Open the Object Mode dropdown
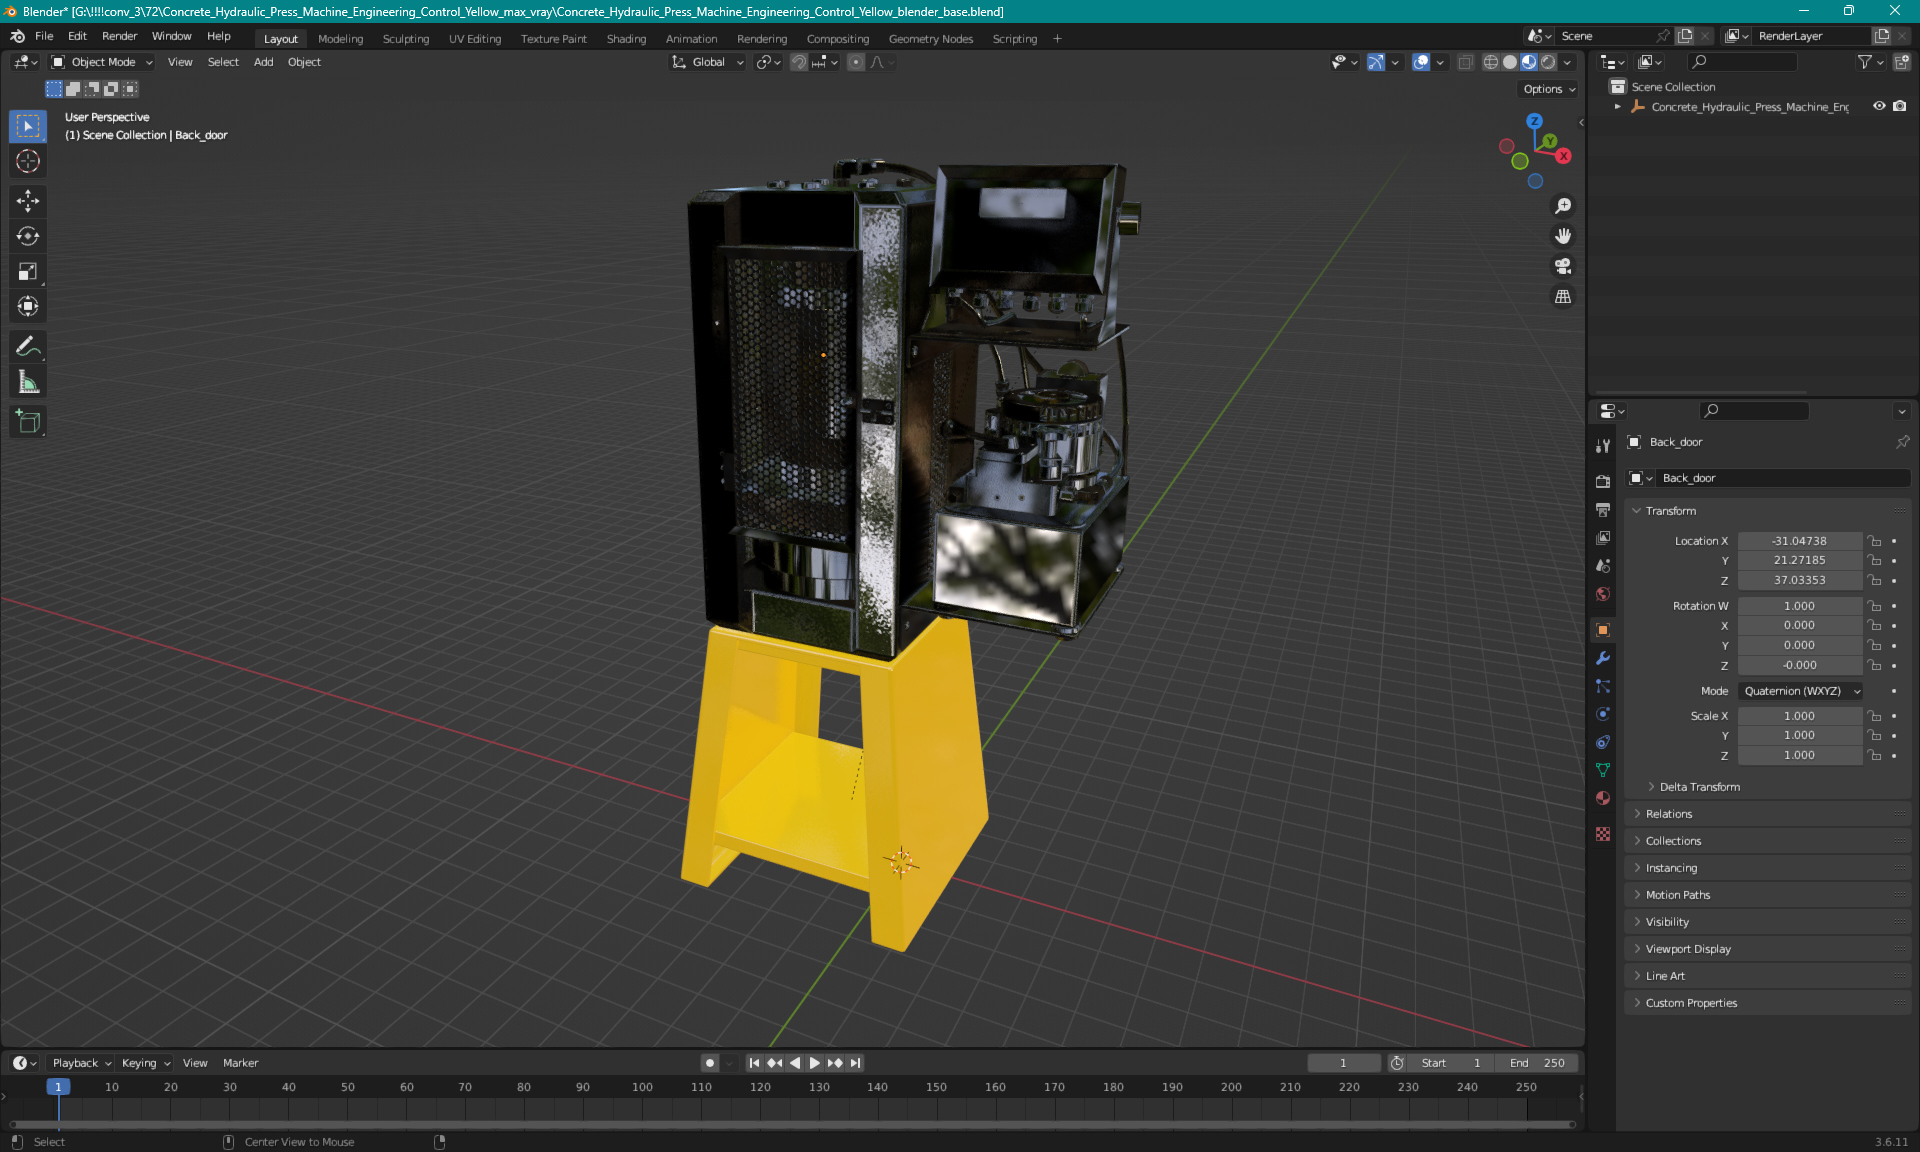The width and height of the screenshot is (1920, 1152). click(x=102, y=62)
